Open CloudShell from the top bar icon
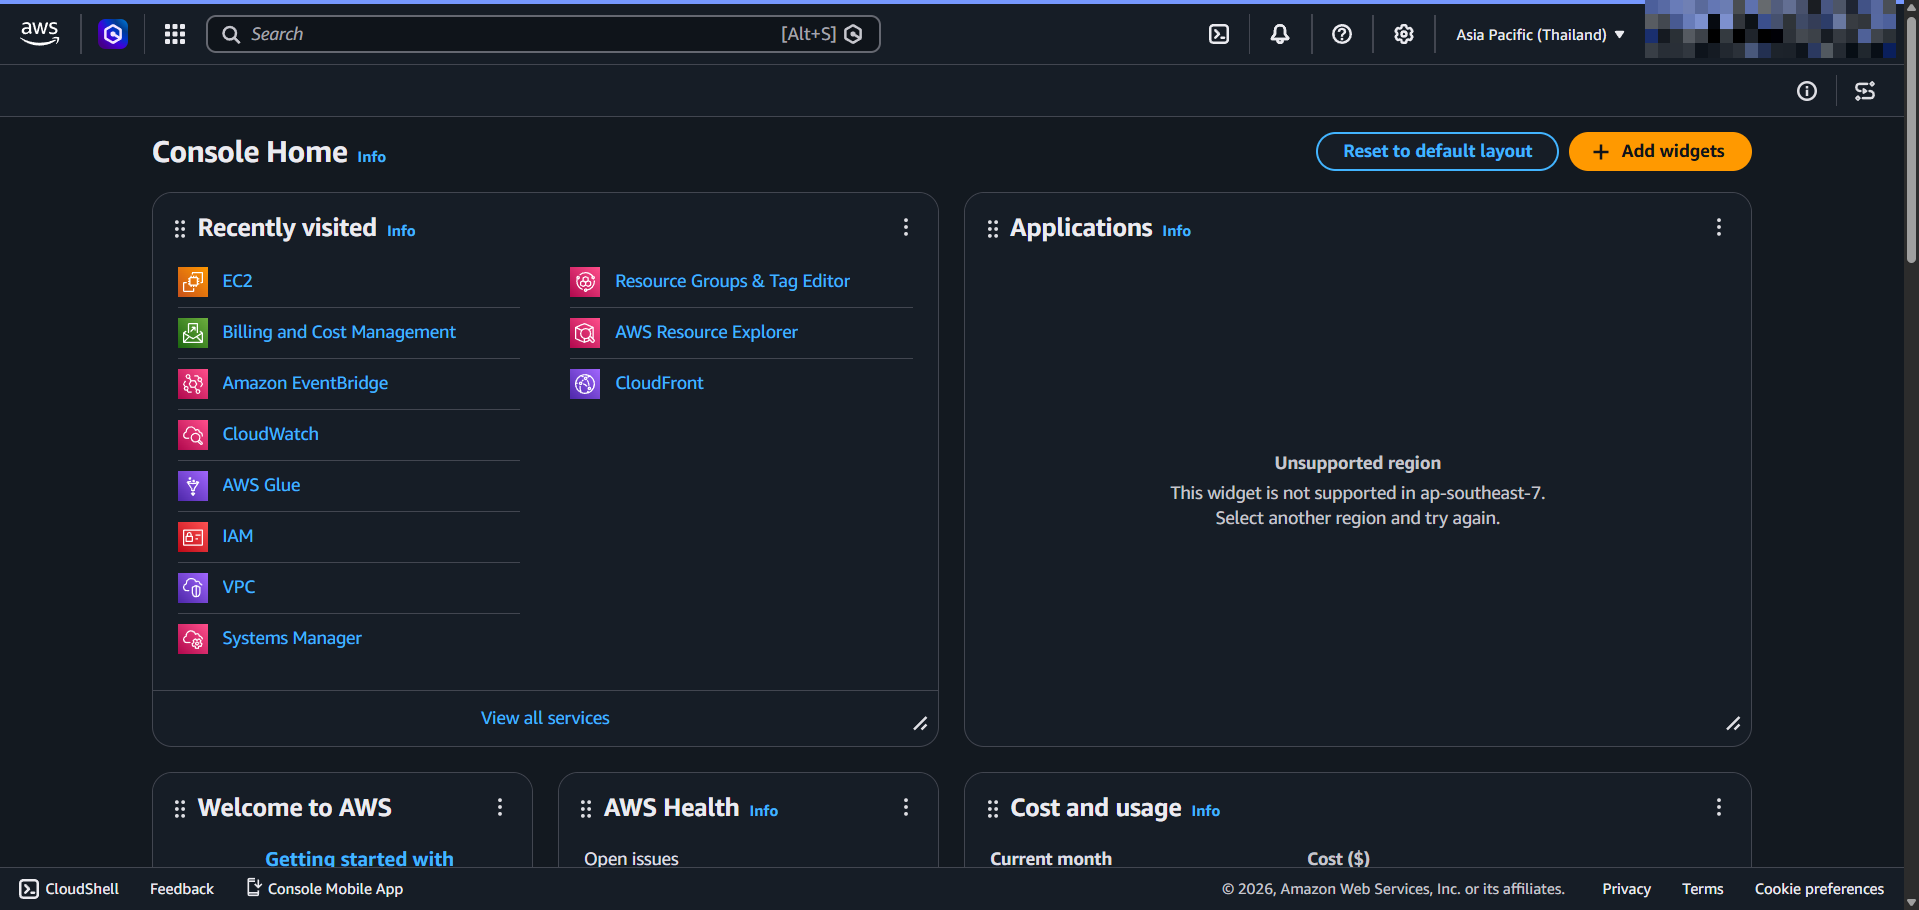The width and height of the screenshot is (1919, 910). click(x=1219, y=34)
